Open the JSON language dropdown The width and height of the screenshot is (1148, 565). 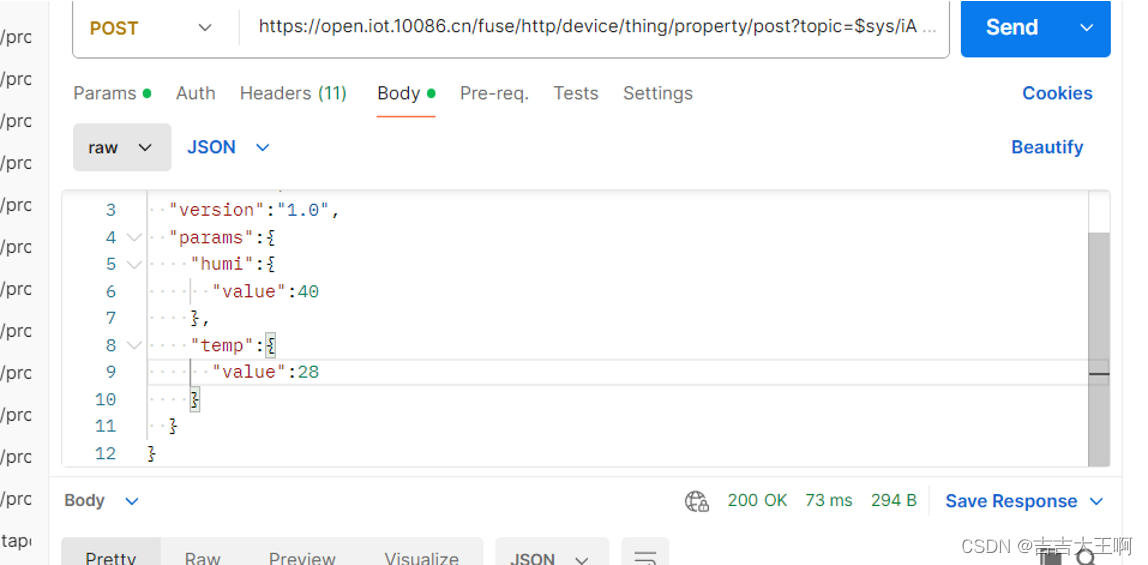(228, 147)
